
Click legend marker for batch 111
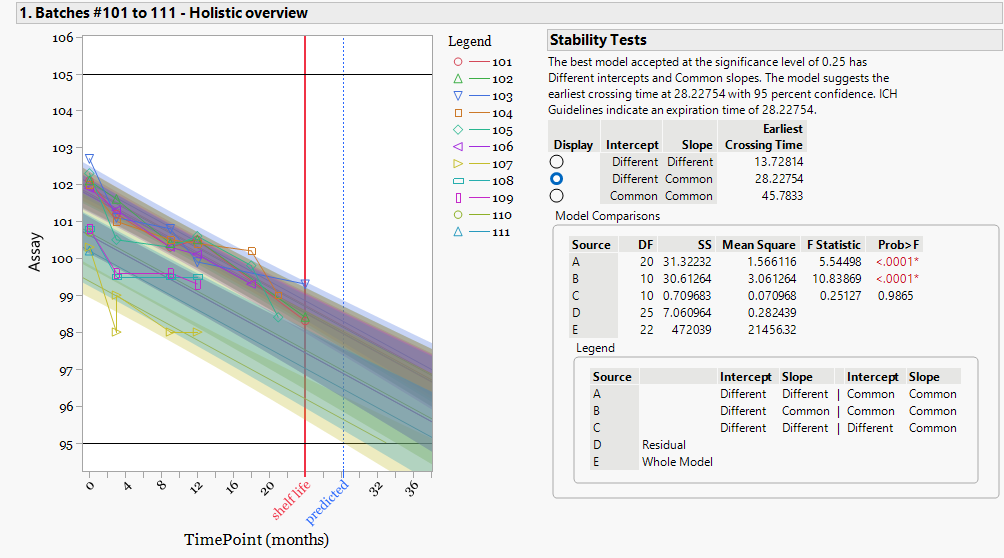(x=458, y=232)
